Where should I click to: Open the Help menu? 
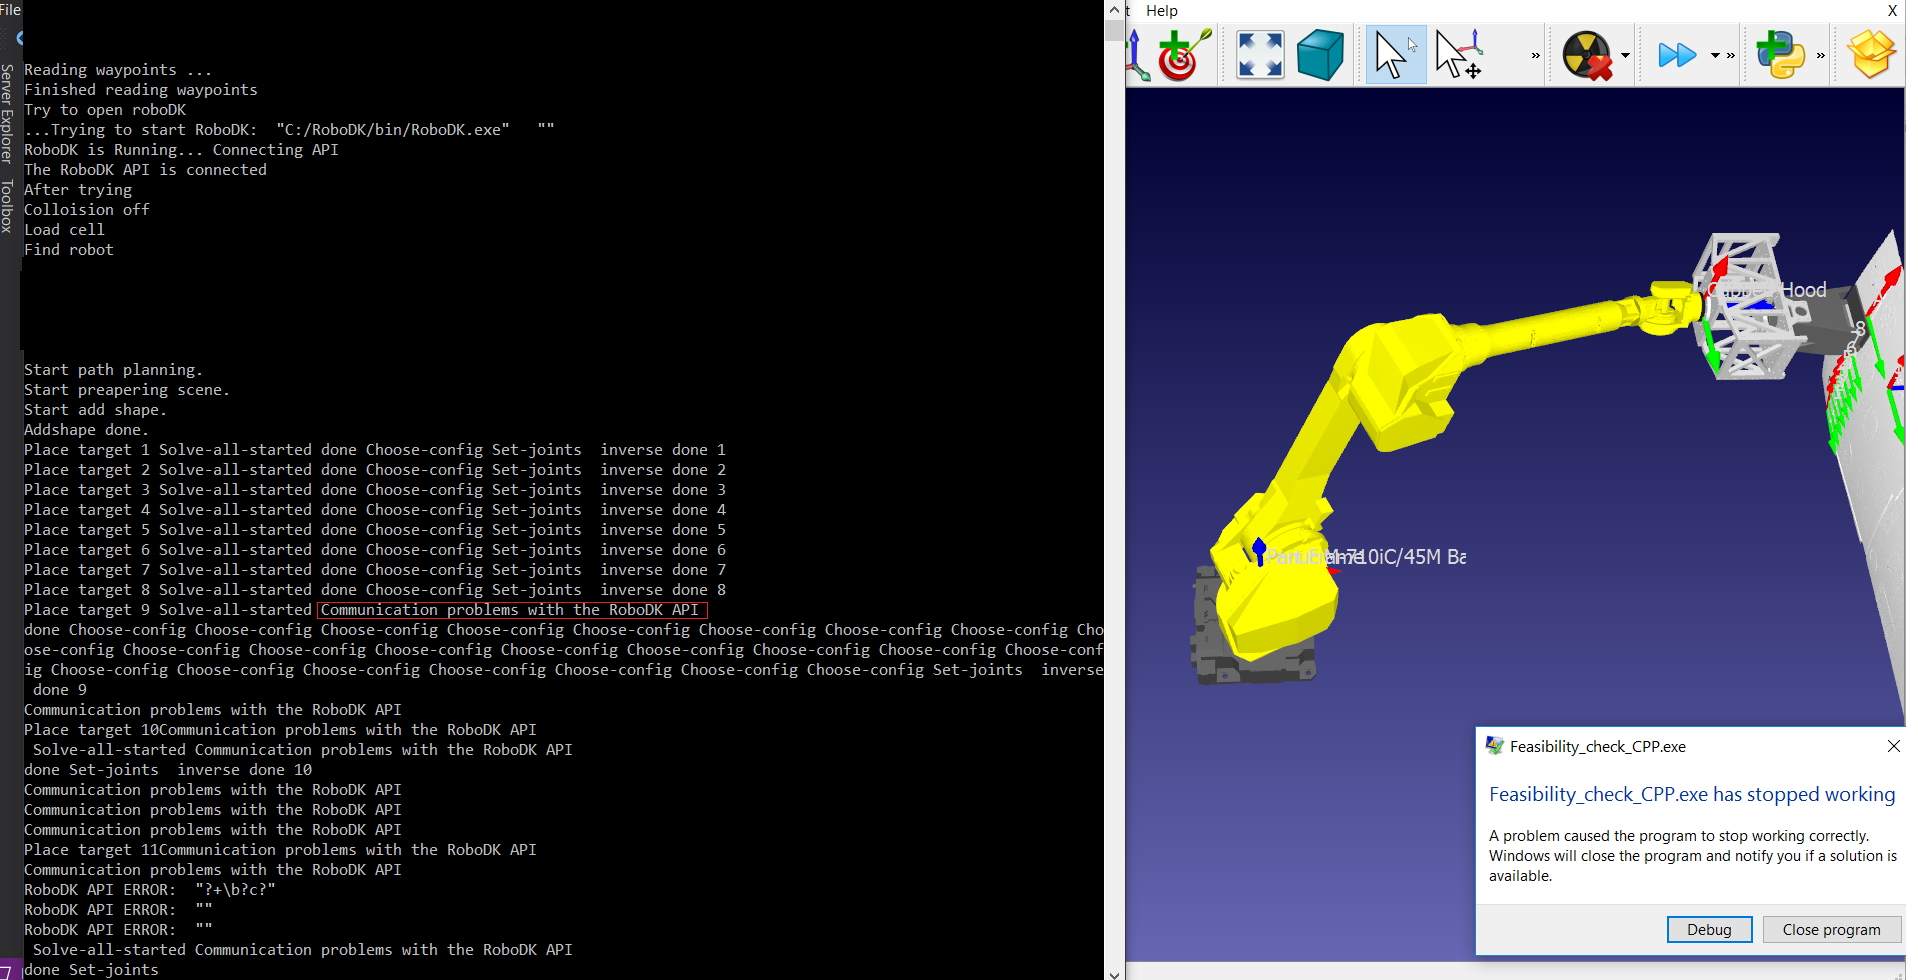(1161, 11)
